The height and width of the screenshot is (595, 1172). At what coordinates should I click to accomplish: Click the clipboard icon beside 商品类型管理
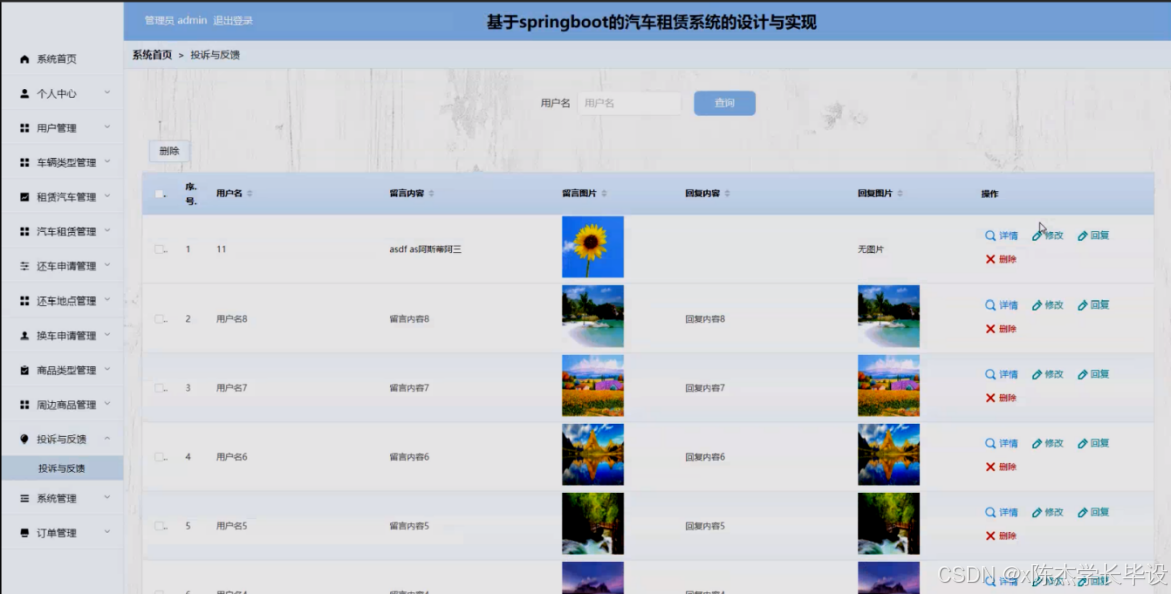[x=25, y=370]
